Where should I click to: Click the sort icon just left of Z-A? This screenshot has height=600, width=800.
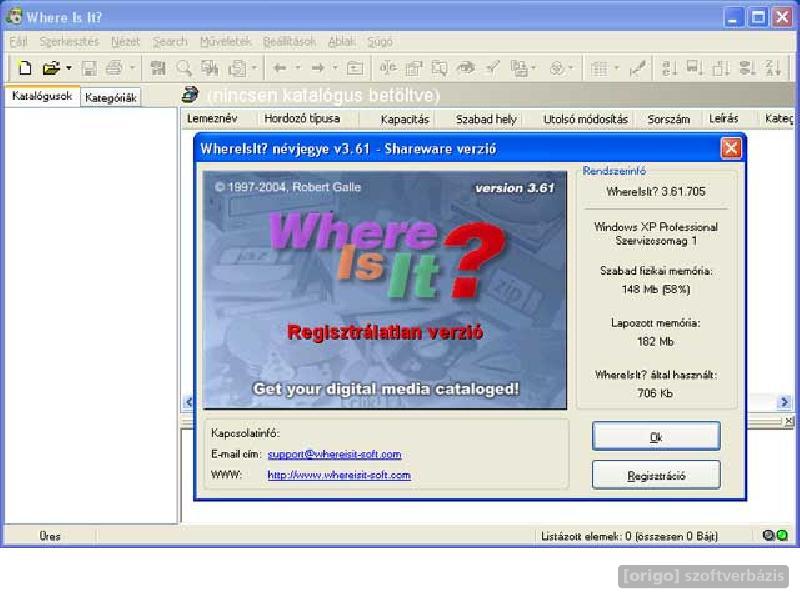click(x=747, y=67)
